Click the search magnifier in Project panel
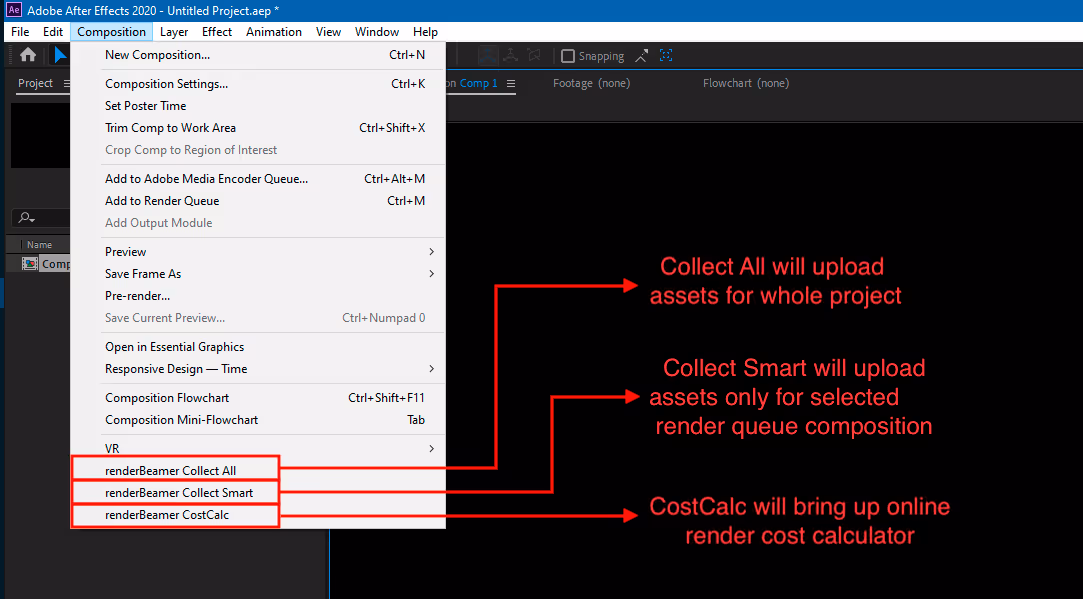 coord(26,218)
